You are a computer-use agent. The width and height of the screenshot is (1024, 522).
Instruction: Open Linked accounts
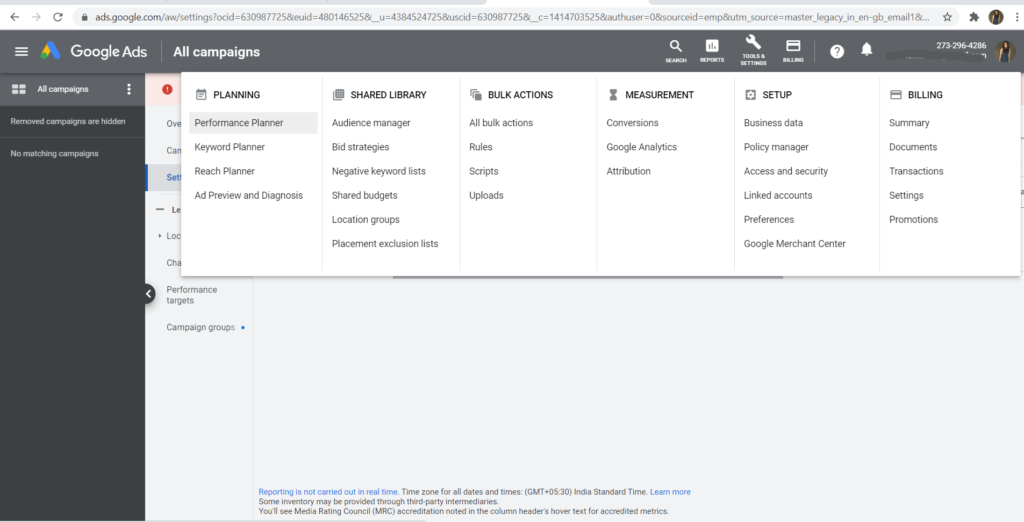coord(778,195)
